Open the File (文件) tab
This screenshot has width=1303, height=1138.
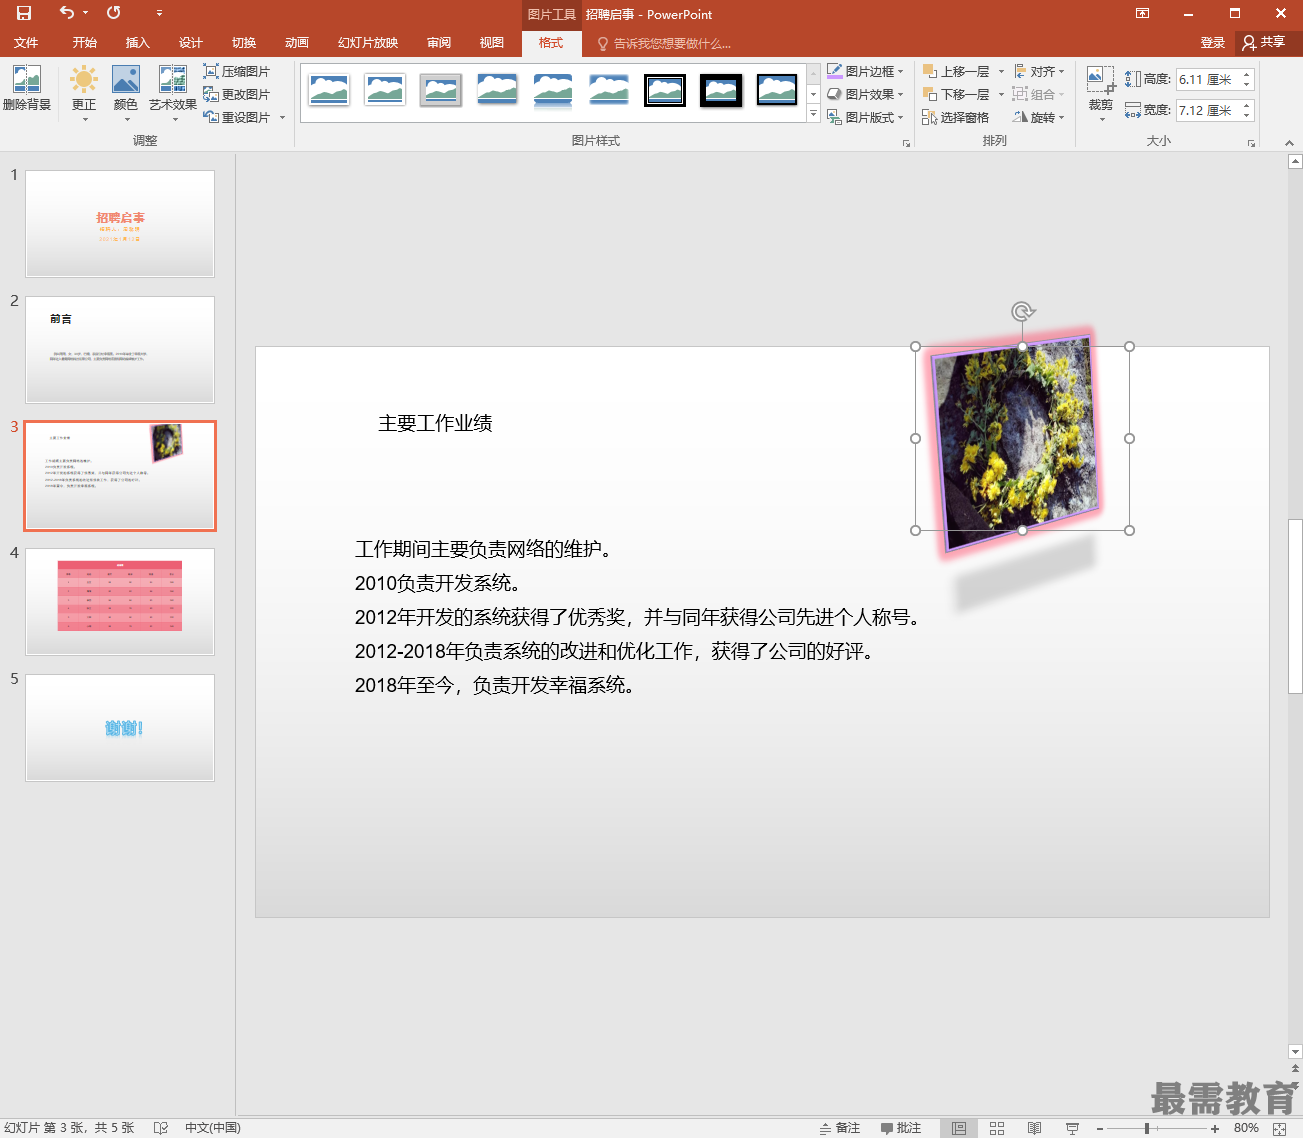click(x=26, y=43)
